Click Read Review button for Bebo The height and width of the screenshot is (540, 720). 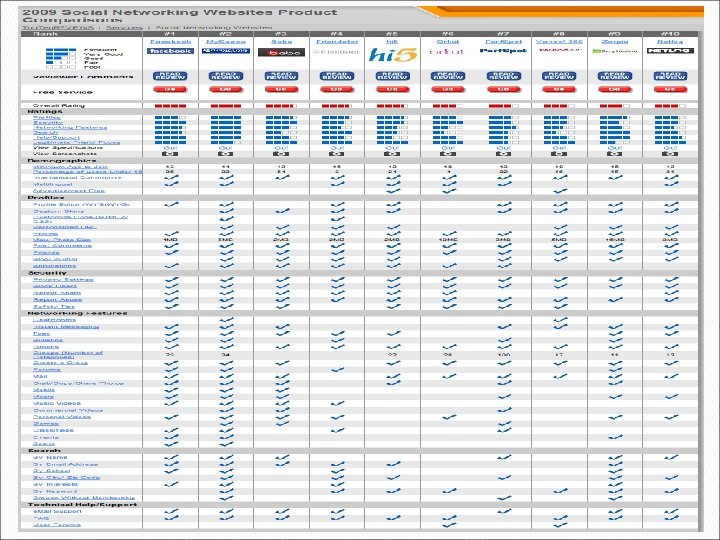coord(281,76)
